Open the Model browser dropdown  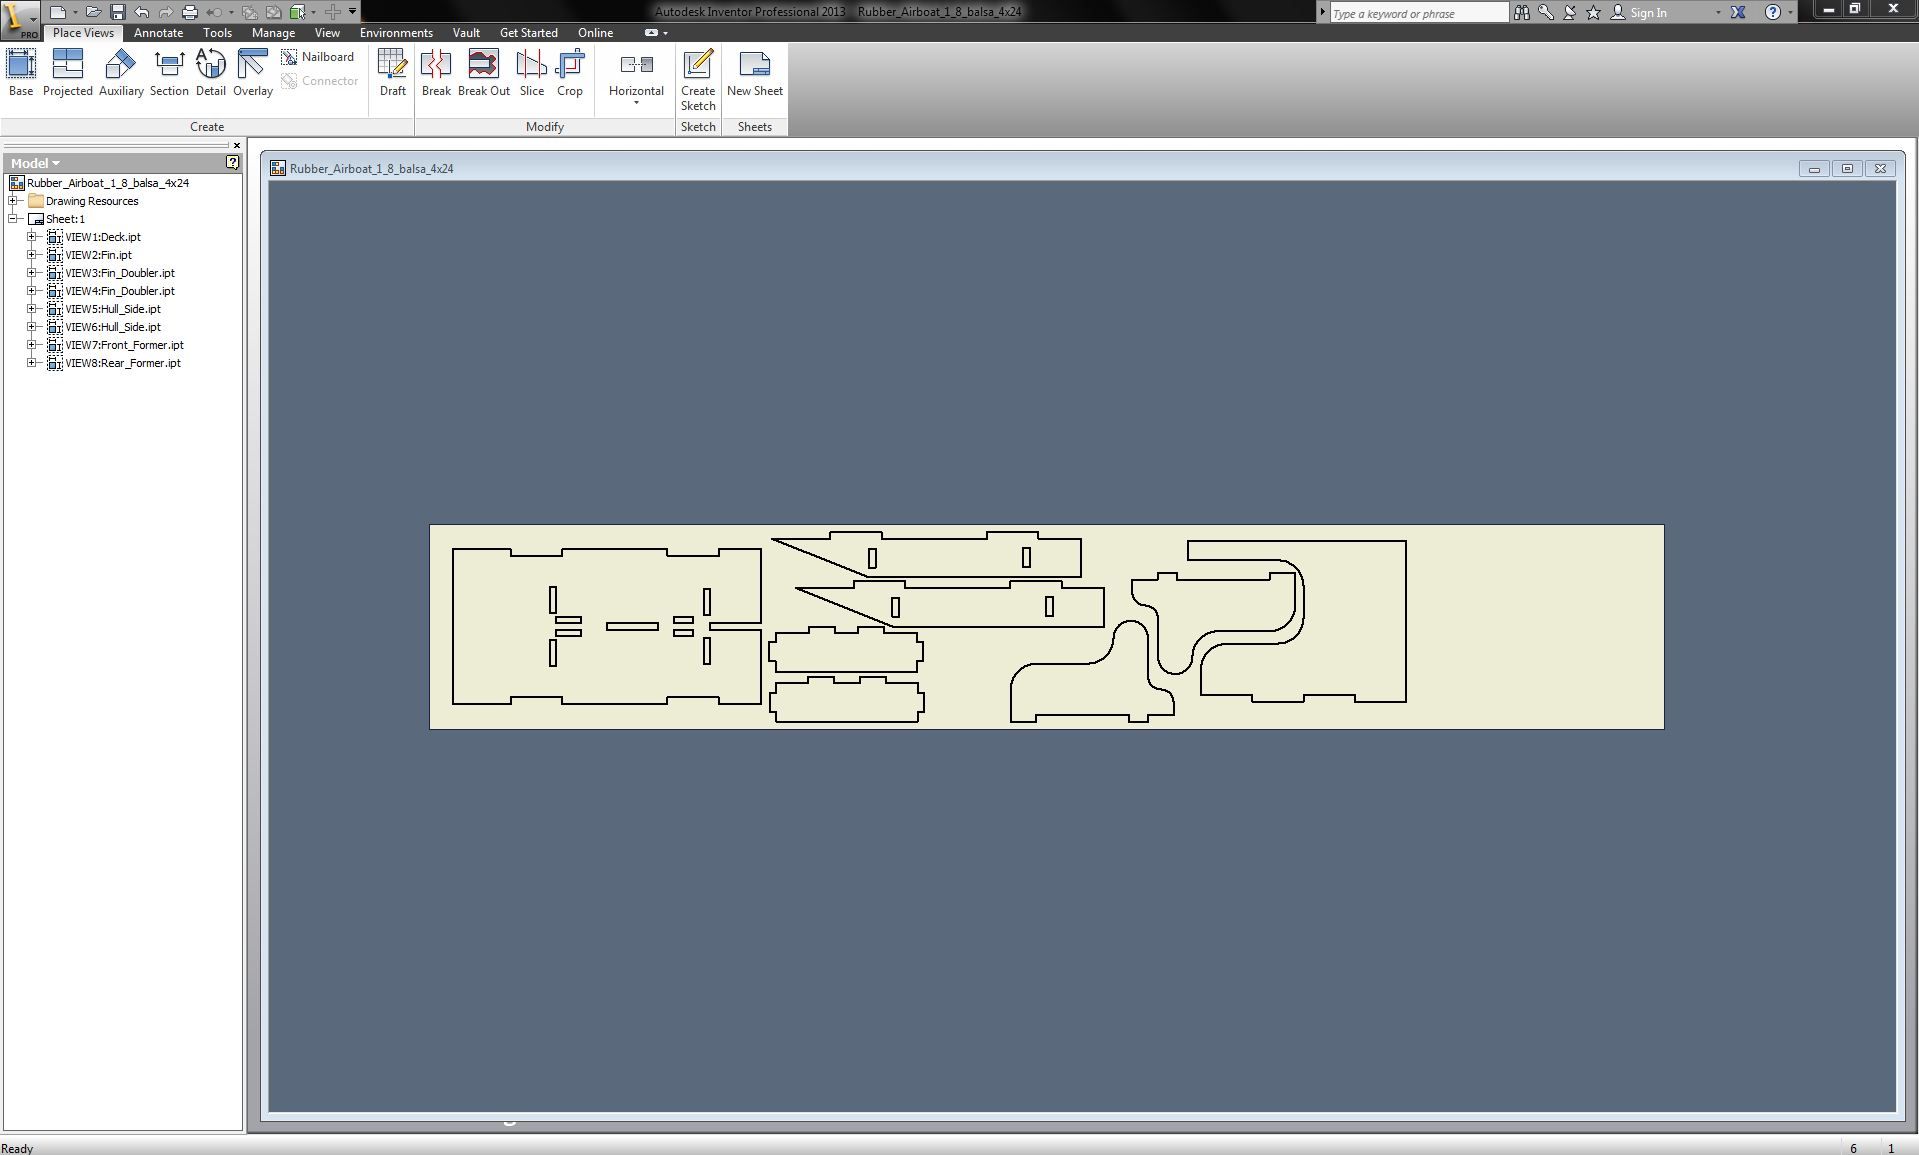pyautogui.click(x=55, y=162)
